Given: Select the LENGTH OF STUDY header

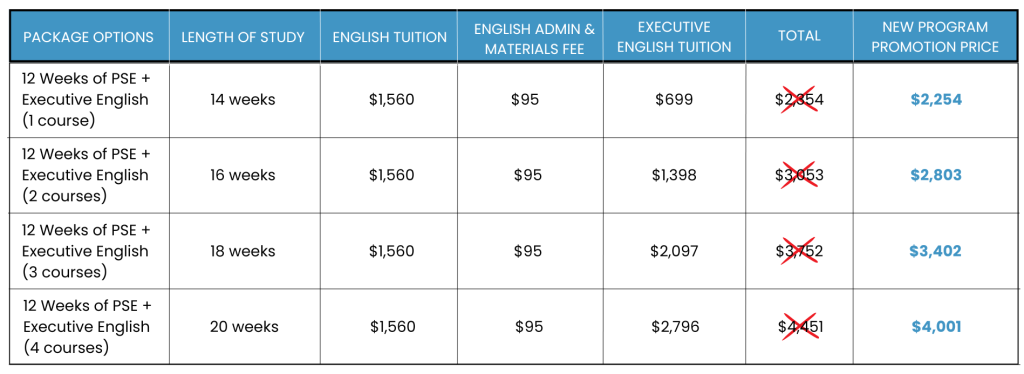Looking at the screenshot, I should (244, 37).
